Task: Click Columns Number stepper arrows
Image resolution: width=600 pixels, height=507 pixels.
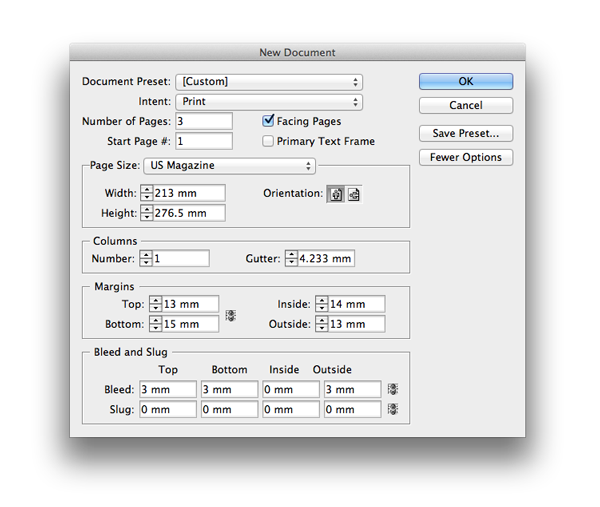Action: (x=146, y=258)
